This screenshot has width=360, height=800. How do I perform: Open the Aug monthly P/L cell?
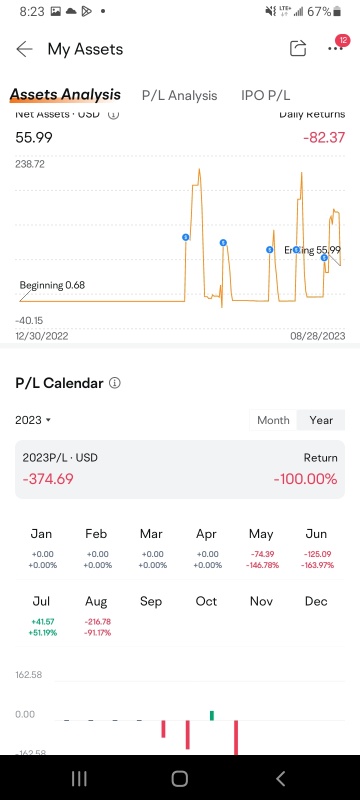pyautogui.click(x=96, y=616)
